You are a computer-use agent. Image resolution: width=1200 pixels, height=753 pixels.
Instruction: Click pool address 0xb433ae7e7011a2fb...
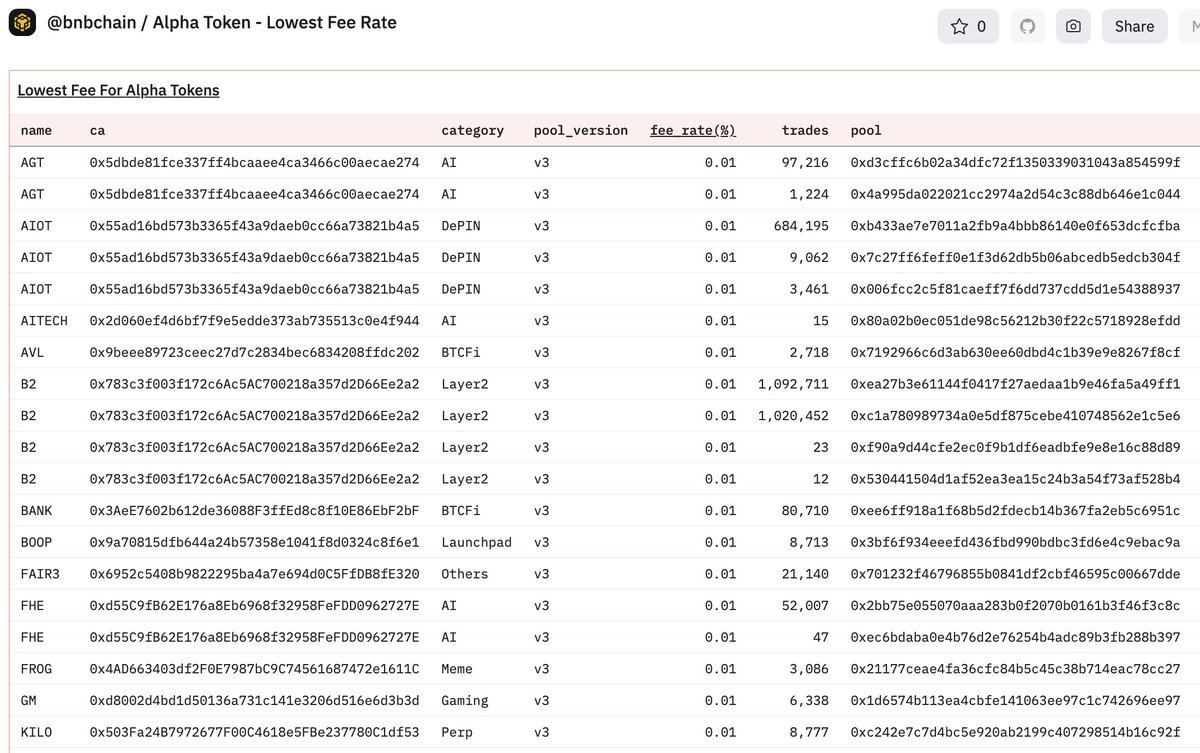(1015, 225)
